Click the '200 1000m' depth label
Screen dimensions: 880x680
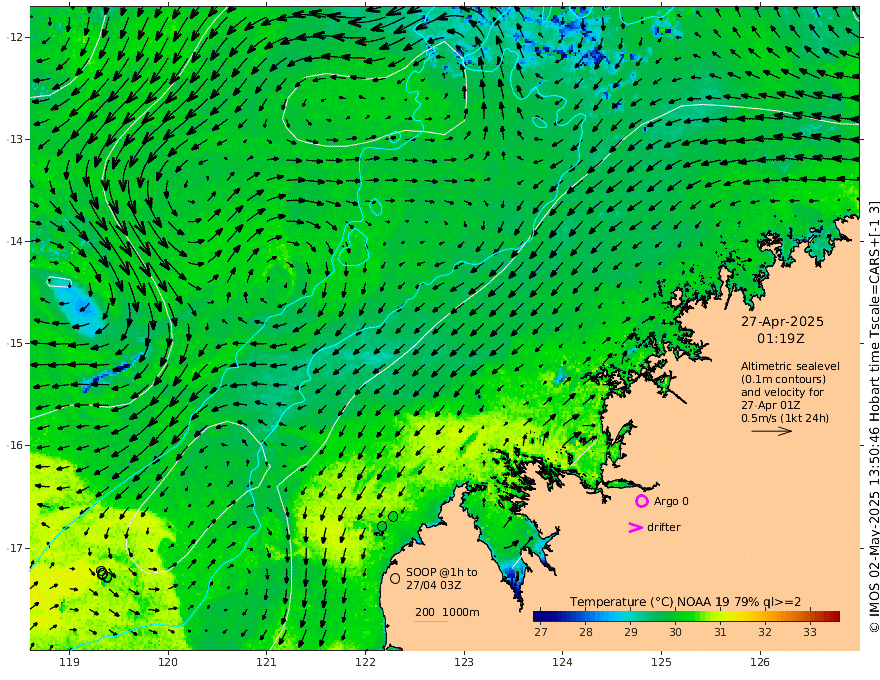click(x=447, y=612)
